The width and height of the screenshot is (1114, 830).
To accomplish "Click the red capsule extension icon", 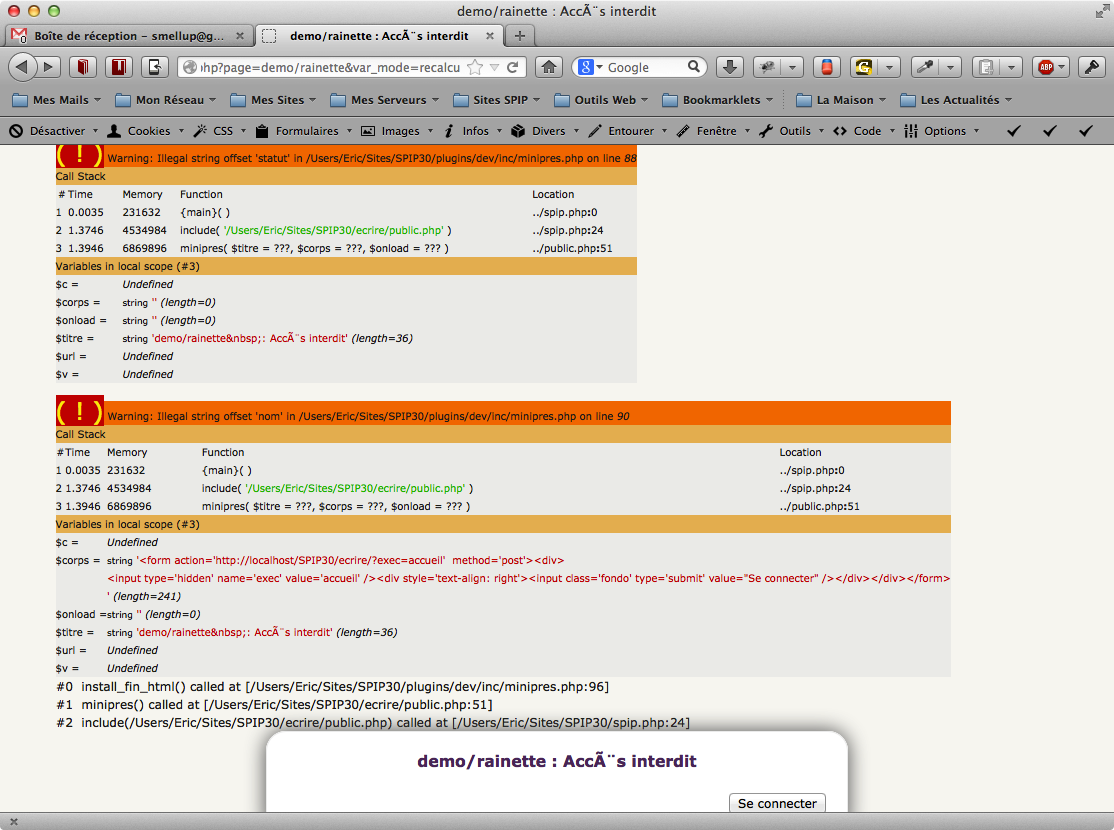I will (827, 67).
